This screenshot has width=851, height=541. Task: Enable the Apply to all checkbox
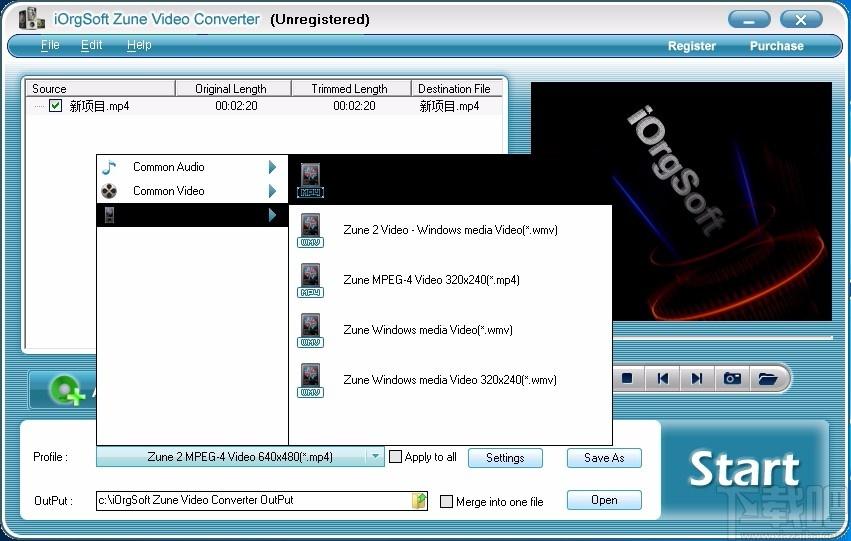point(396,457)
